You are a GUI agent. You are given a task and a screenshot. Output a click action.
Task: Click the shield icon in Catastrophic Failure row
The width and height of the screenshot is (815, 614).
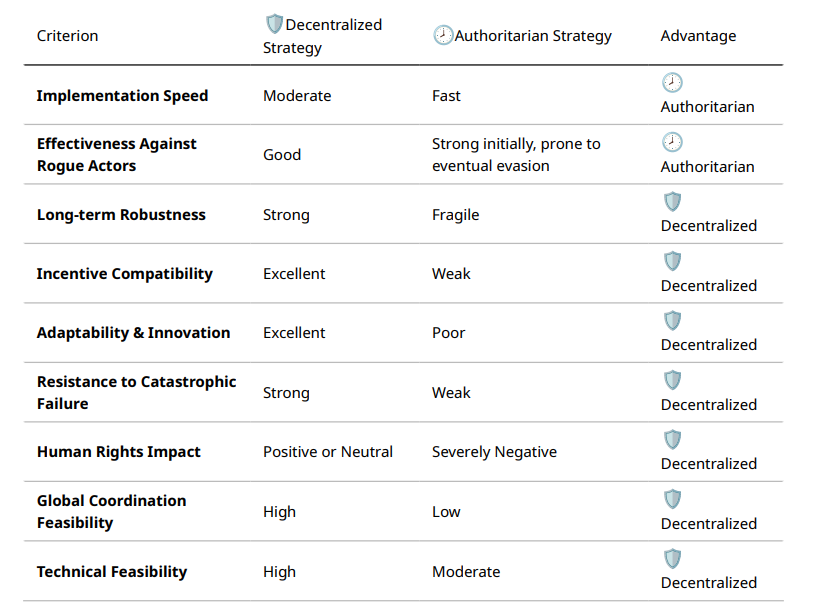pyautogui.click(x=672, y=381)
